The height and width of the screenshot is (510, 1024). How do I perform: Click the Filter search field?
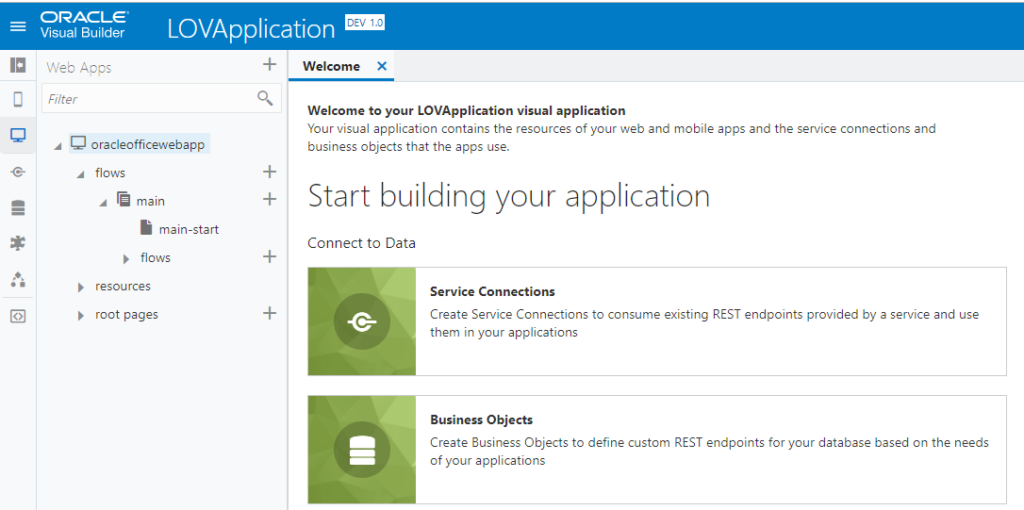(148, 99)
